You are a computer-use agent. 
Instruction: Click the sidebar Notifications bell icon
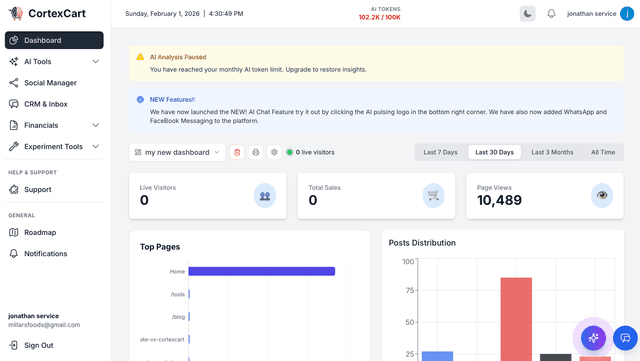[13, 254]
